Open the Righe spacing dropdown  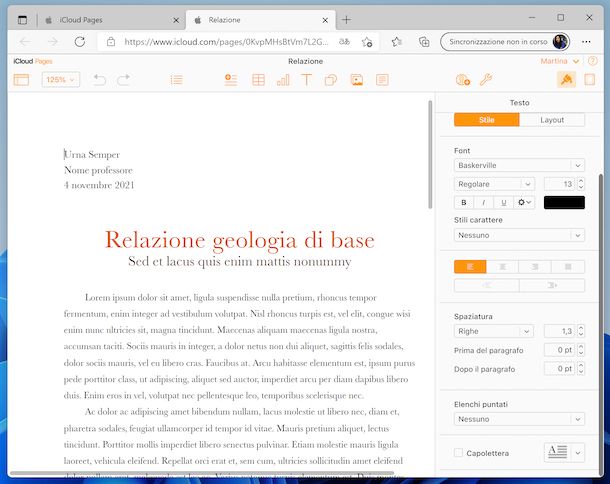pyautogui.click(x=494, y=331)
